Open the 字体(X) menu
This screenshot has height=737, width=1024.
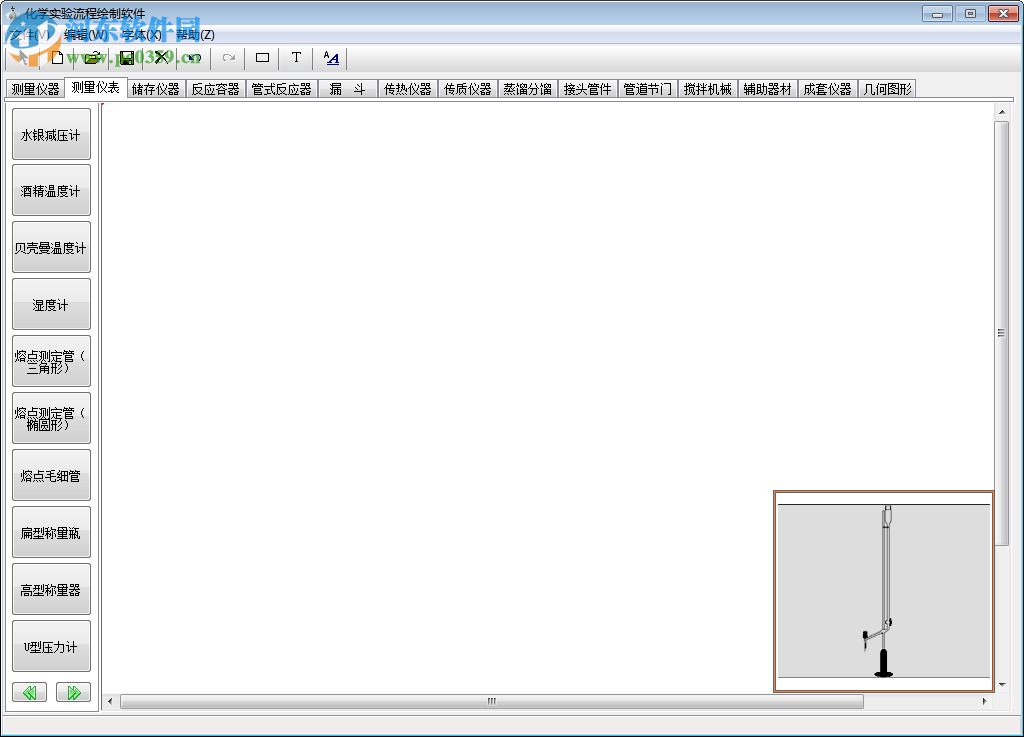coord(142,35)
